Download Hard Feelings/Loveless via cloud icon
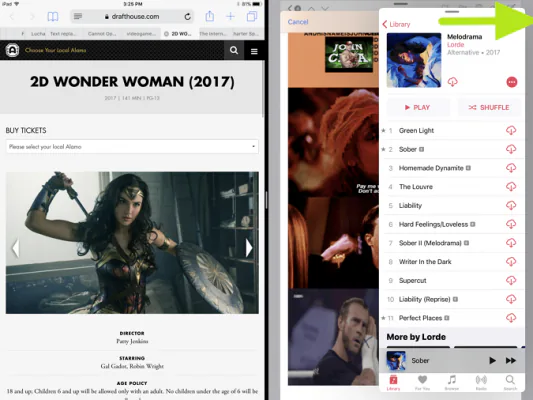This screenshot has width=533, height=400. pyautogui.click(x=511, y=224)
